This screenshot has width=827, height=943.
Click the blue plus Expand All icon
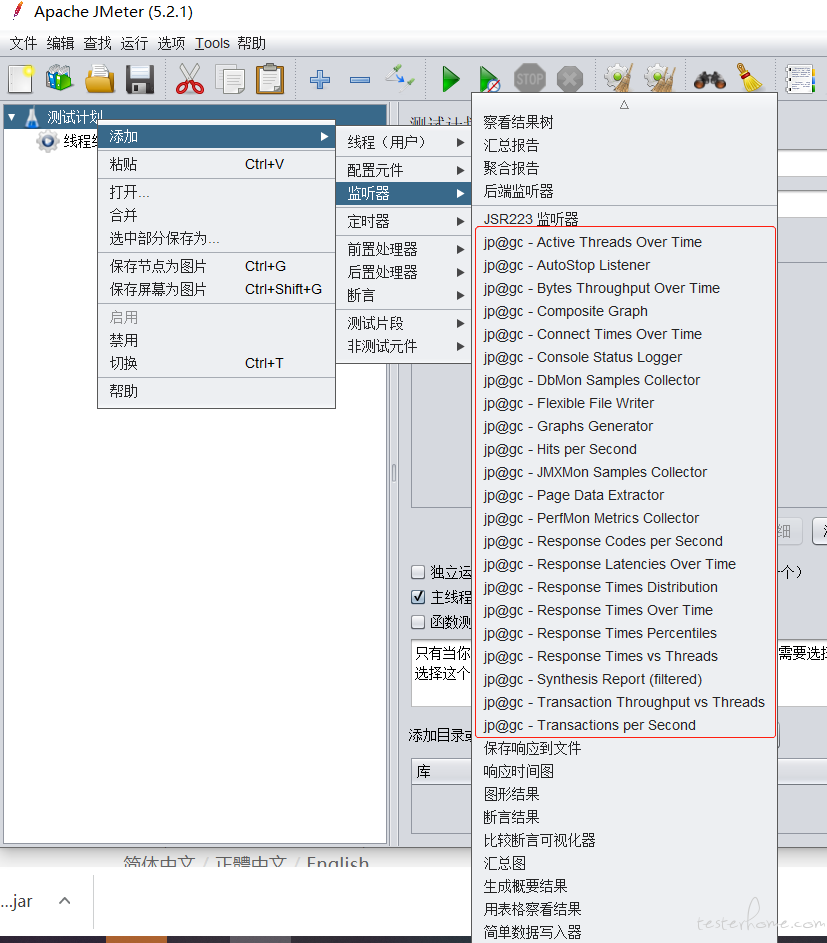pos(320,79)
